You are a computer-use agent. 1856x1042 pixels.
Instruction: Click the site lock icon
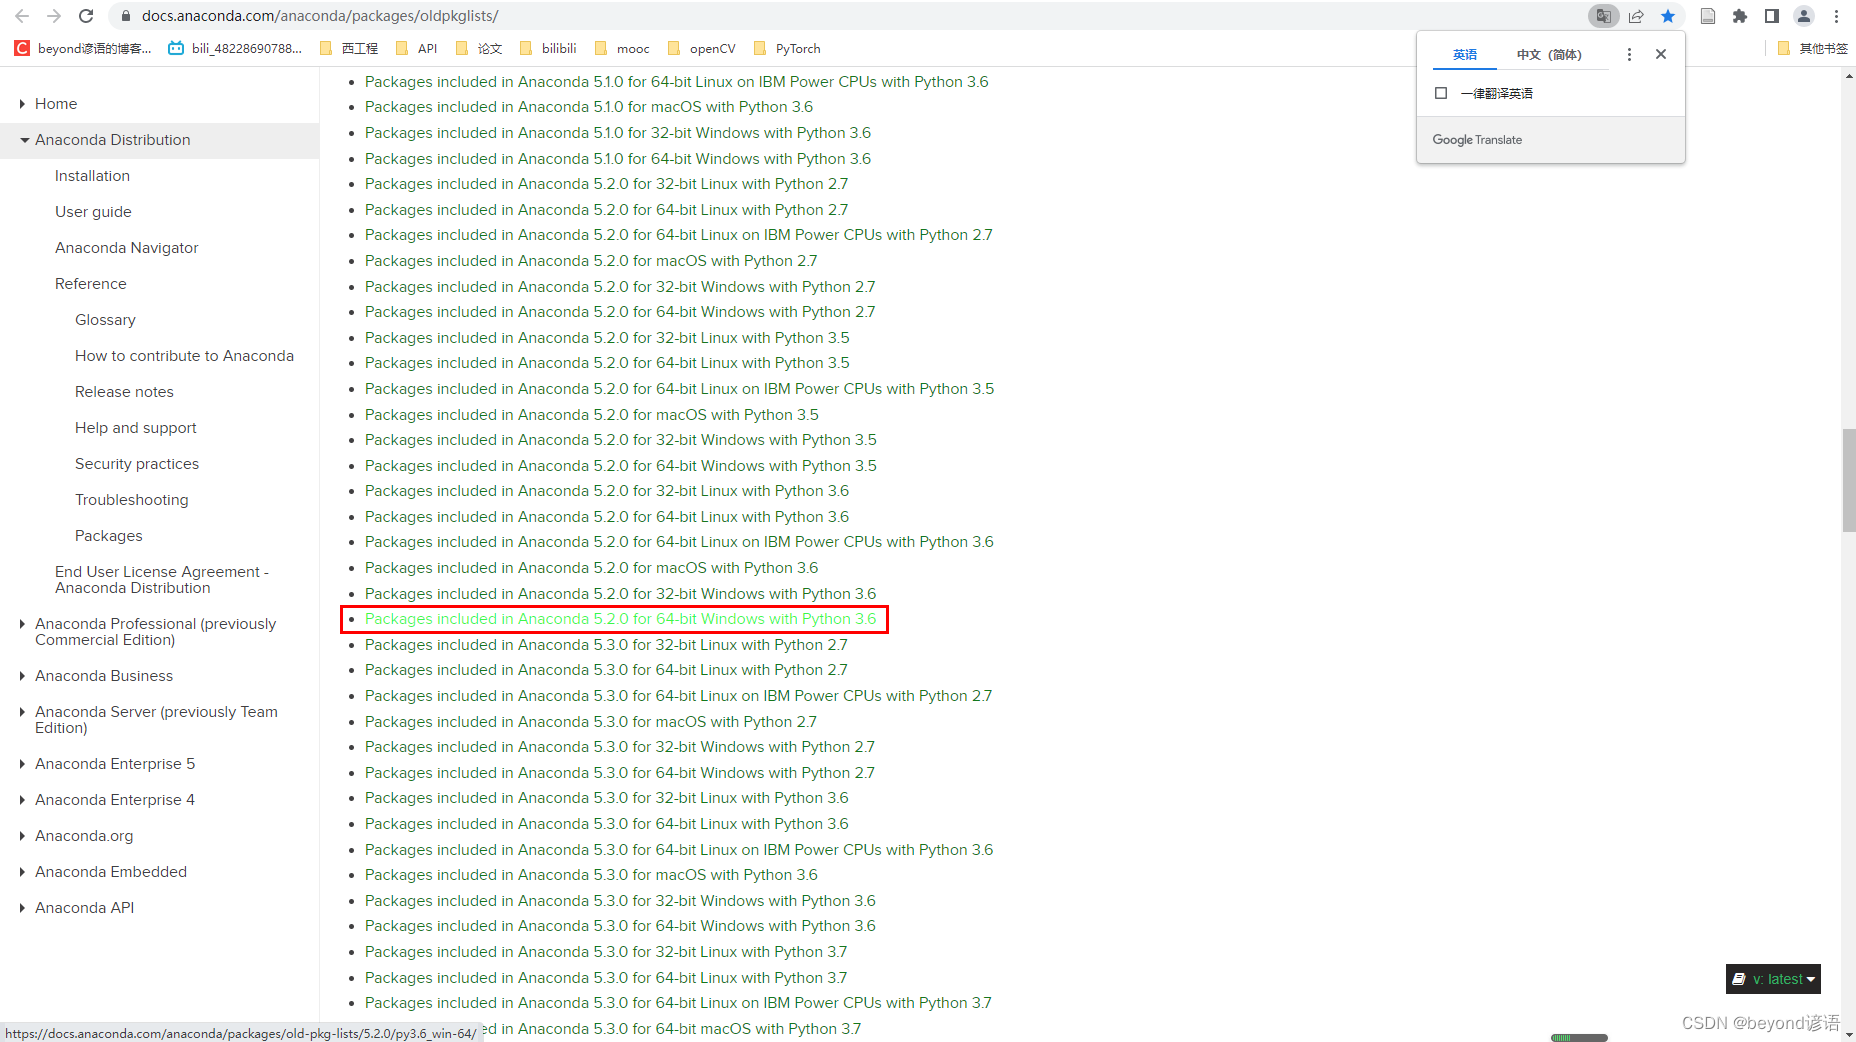tap(125, 16)
